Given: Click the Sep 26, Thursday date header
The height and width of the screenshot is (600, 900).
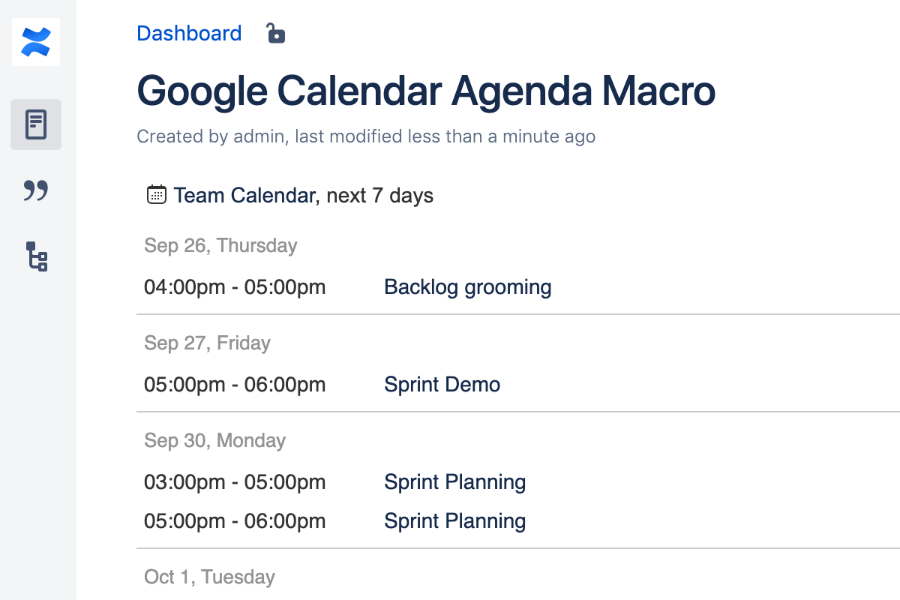Looking at the screenshot, I should pyautogui.click(x=221, y=246).
